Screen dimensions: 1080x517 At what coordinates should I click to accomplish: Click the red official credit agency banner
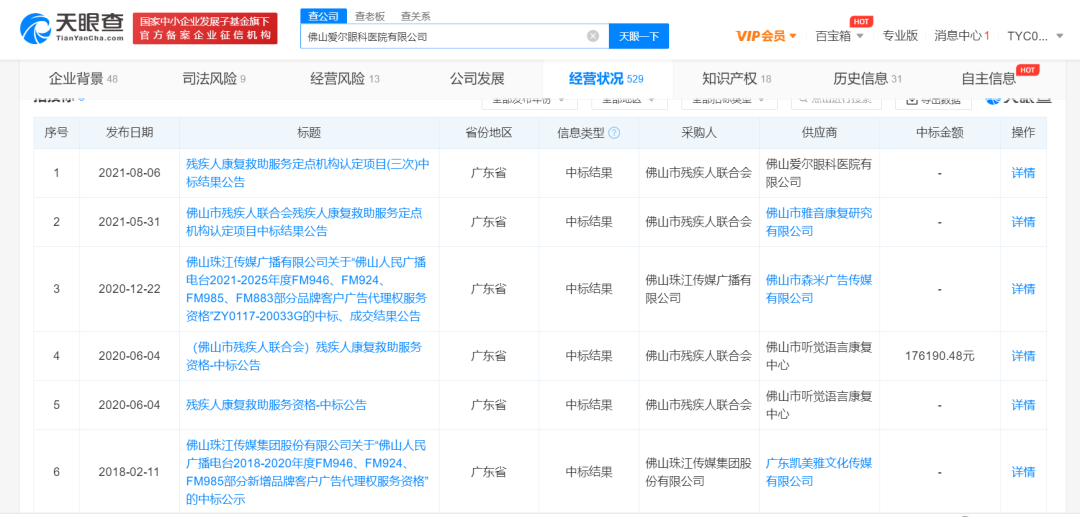[x=205, y=28]
